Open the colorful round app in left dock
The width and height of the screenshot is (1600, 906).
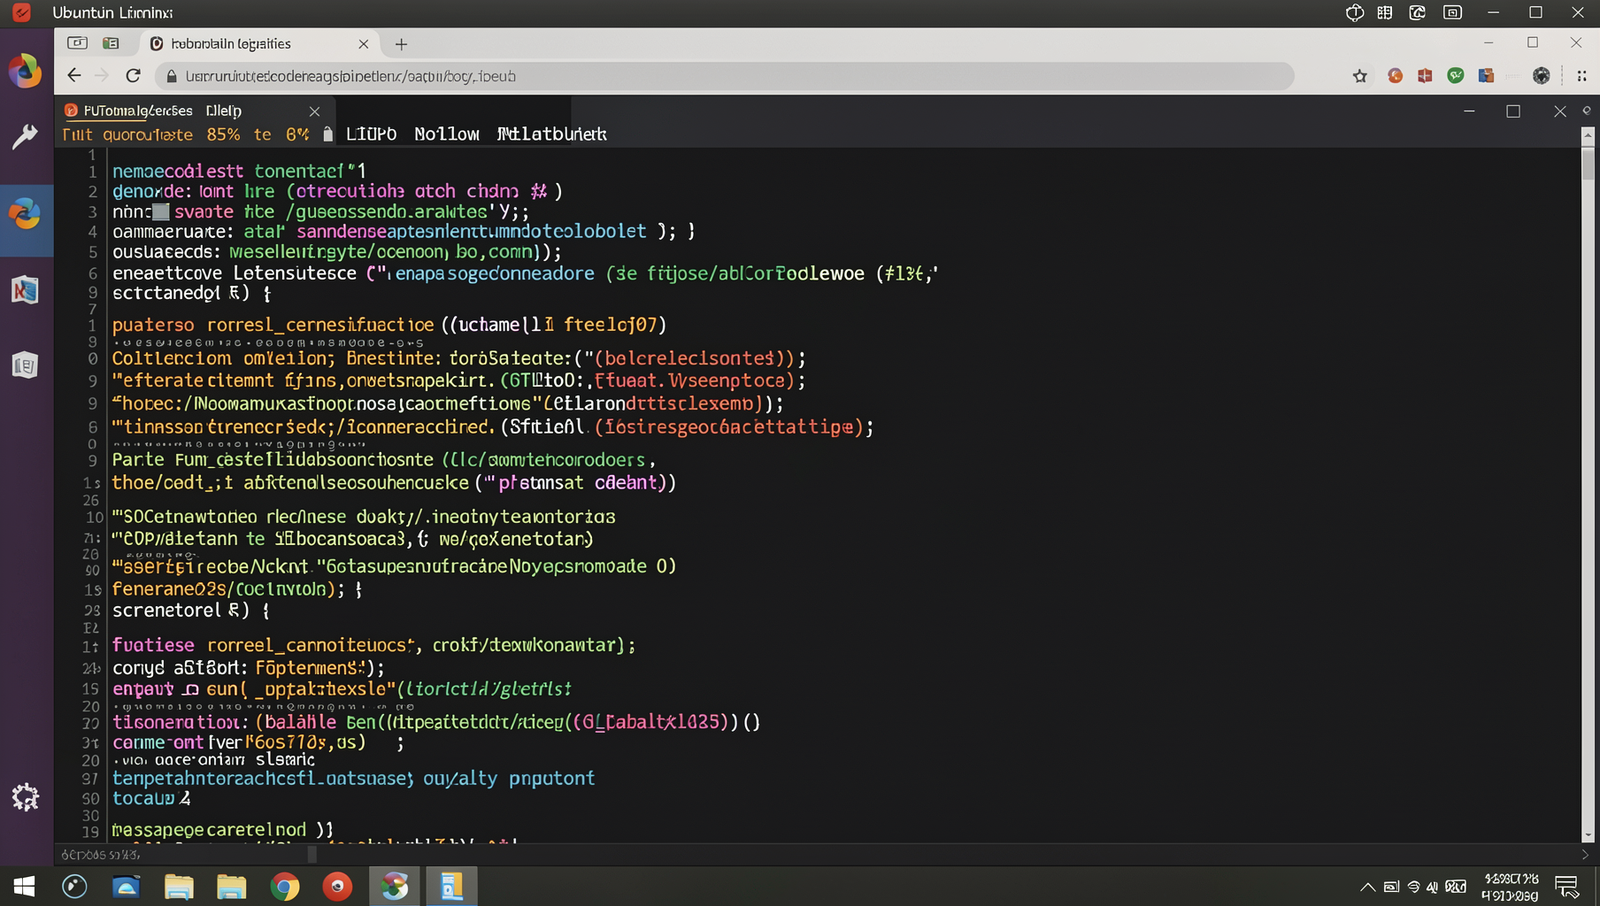point(25,71)
